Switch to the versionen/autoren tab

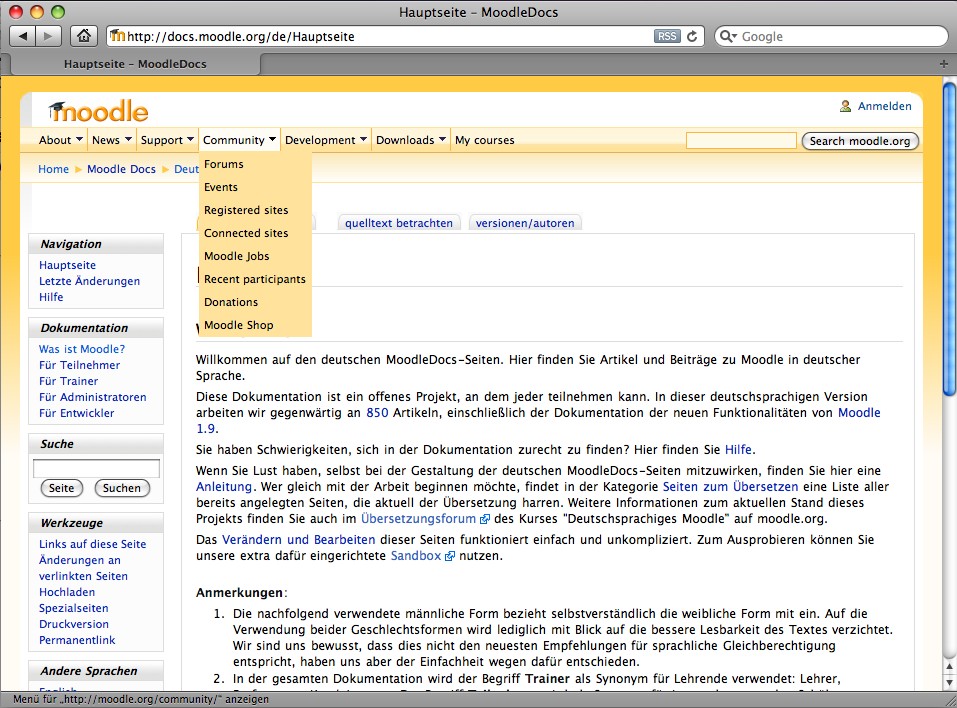pyautogui.click(x=525, y=223)
